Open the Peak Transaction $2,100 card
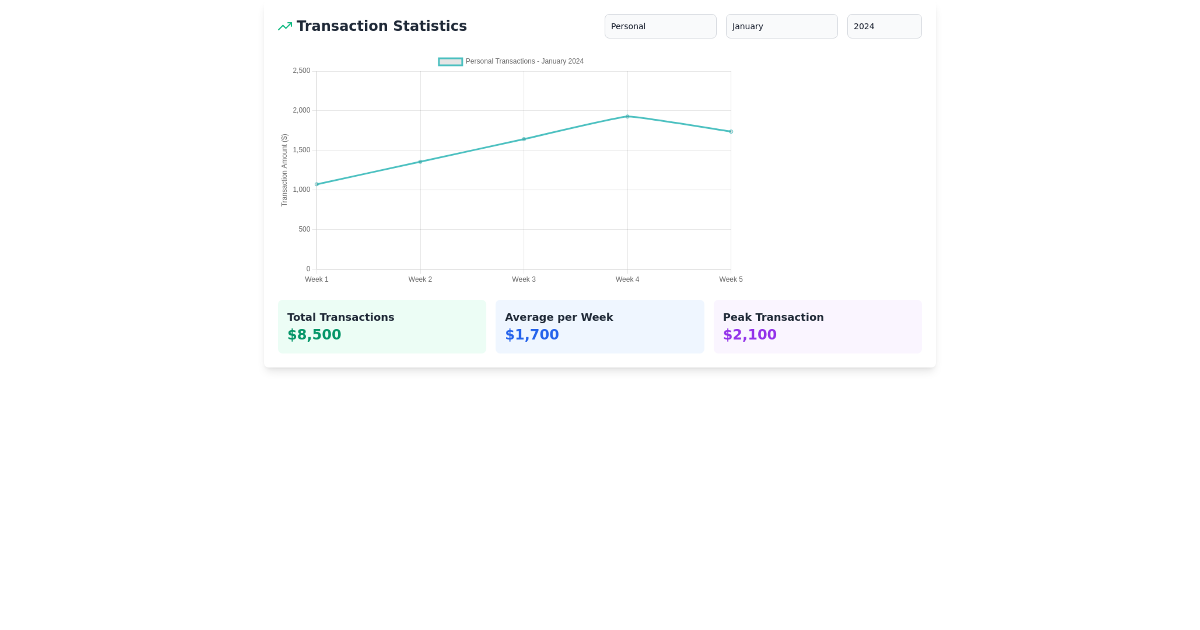1200x630 pixels. coord(818,326)
